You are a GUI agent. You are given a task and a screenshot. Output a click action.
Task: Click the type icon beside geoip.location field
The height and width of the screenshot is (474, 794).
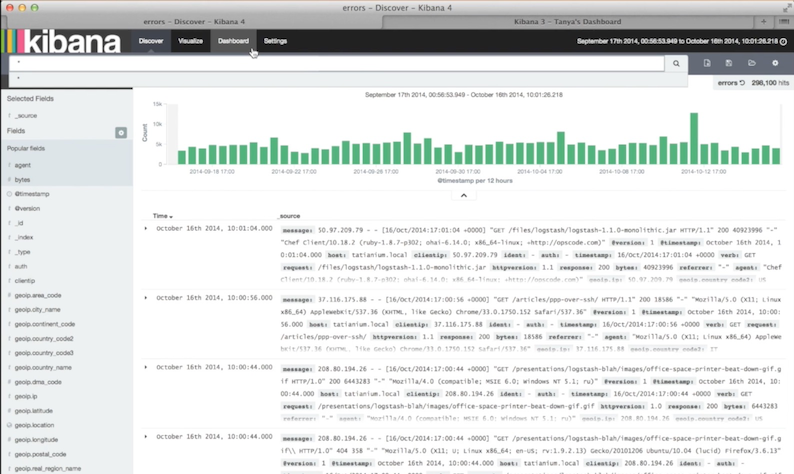pos(9,425)
